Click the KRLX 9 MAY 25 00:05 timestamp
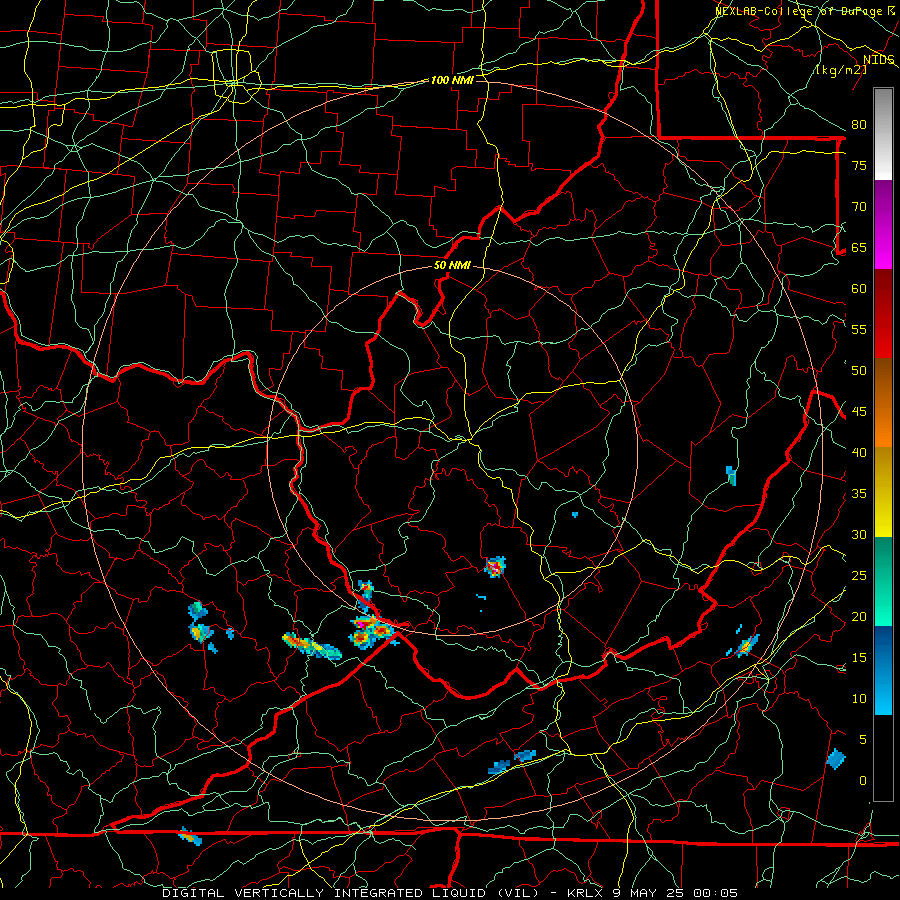Viewport: 900px width, 900px height. pos(652,893)
